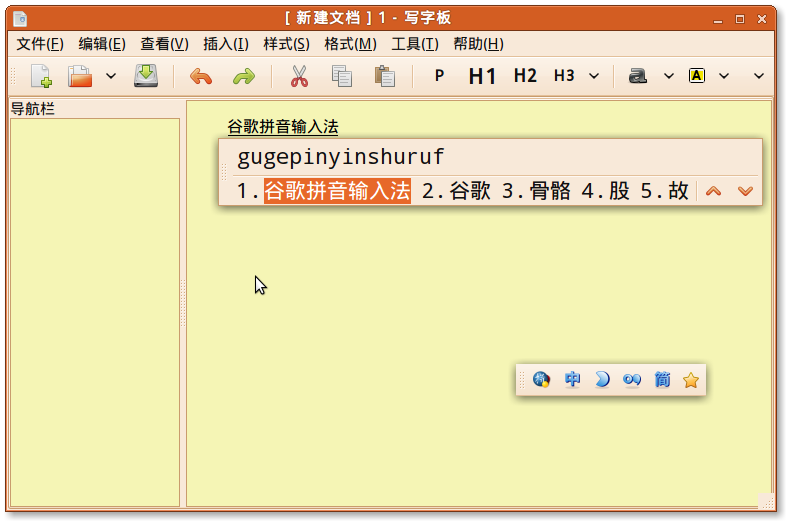The height and width of the screenshot is (521, 786).
Task: Undo the last action
Action: click(x=201, y=76)
